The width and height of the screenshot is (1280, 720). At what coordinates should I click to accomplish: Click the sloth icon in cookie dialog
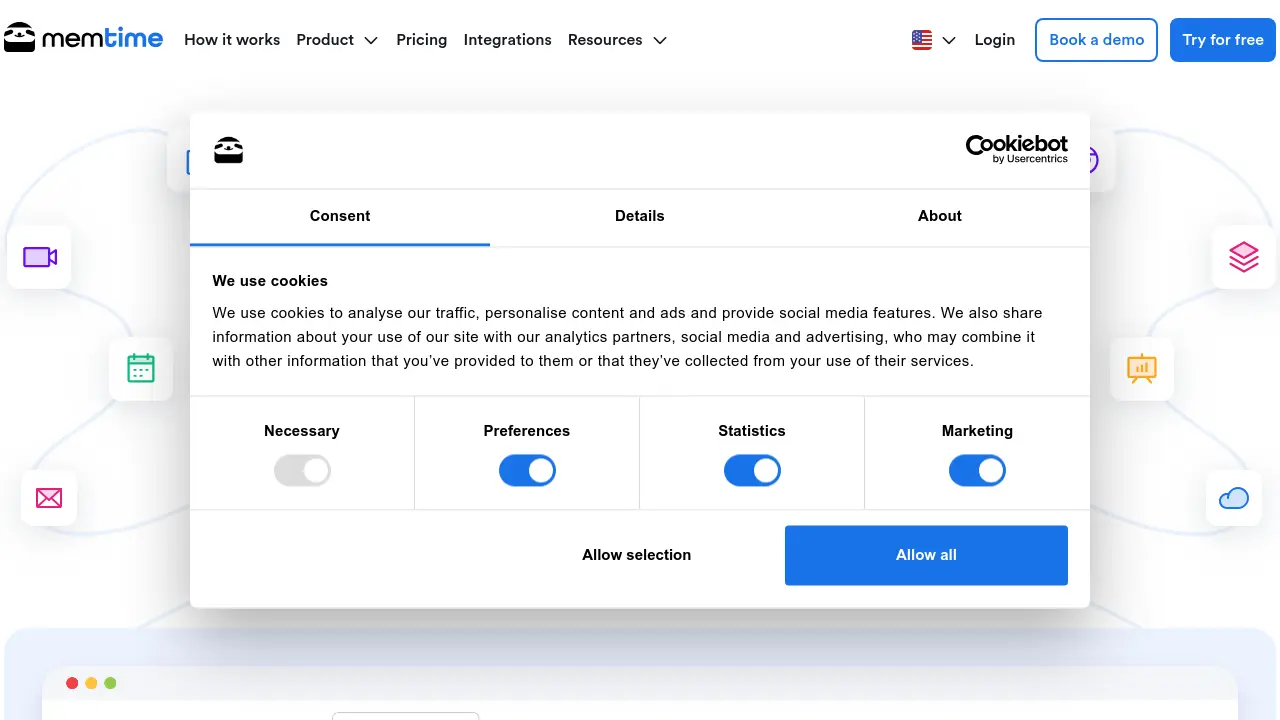pos(229,150)
